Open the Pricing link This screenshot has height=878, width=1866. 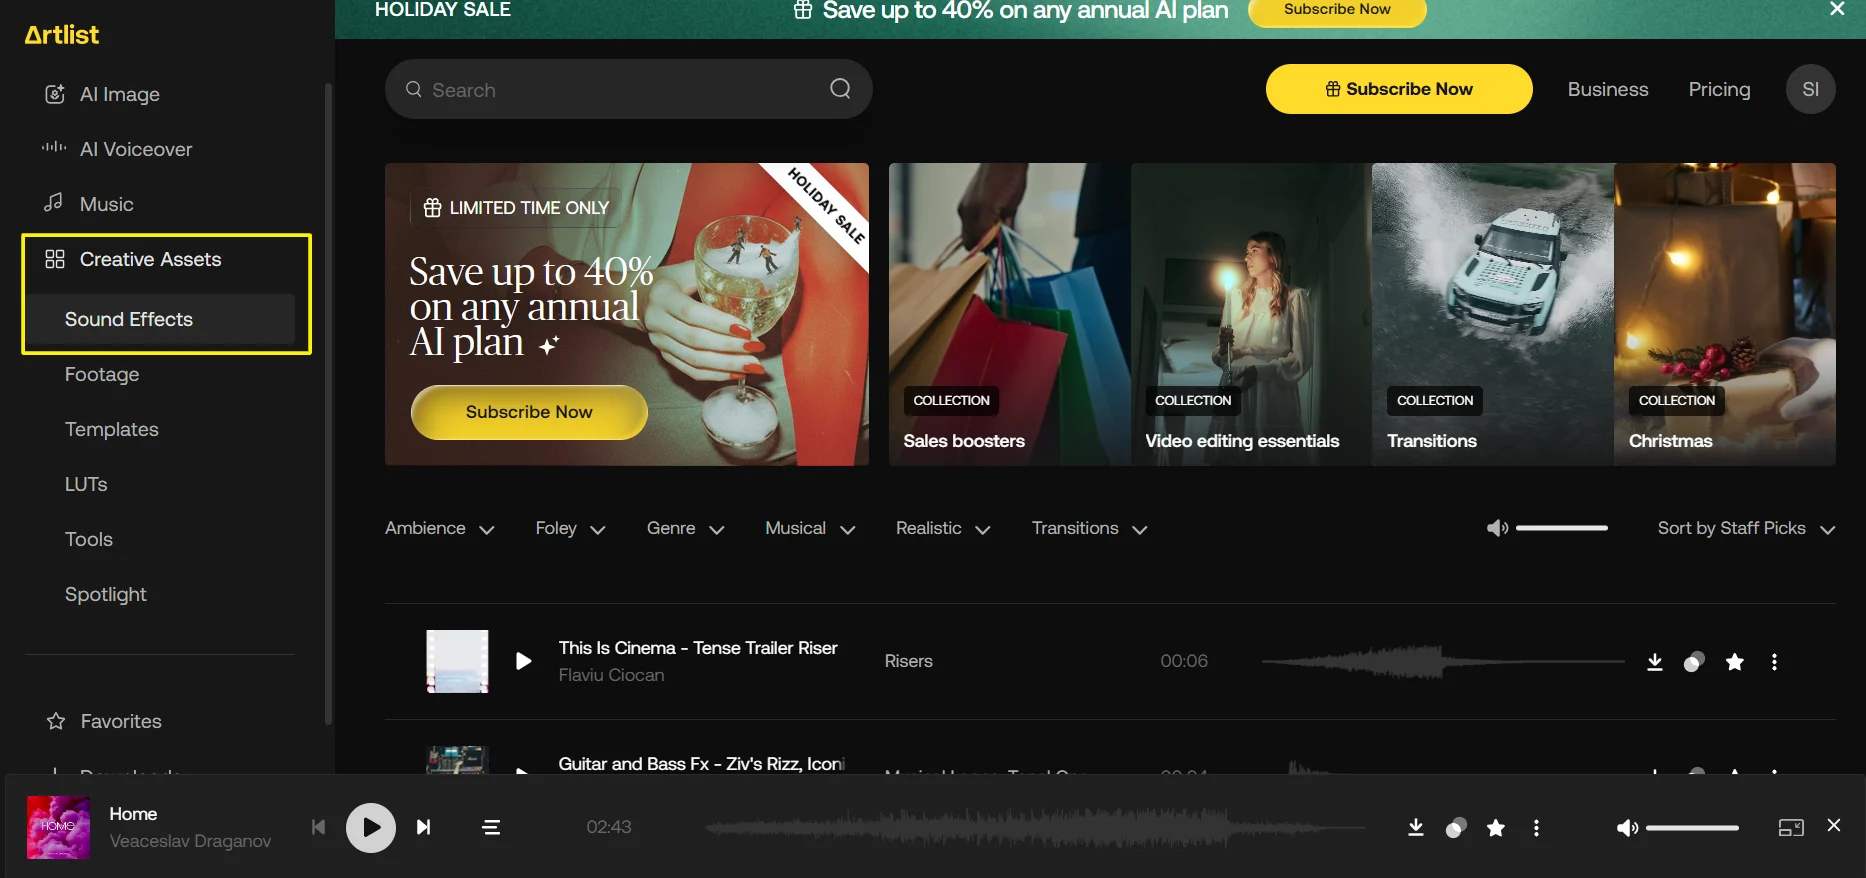[1719, 89]
